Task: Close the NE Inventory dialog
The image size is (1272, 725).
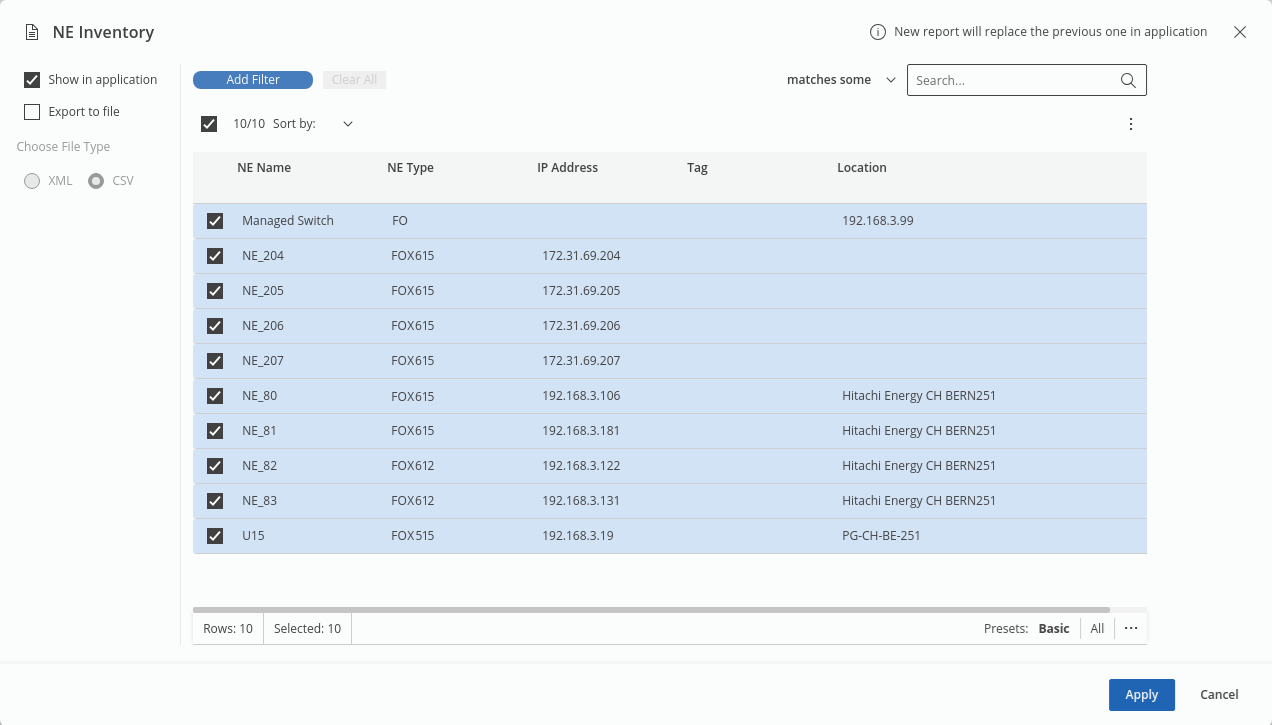Action: coord(1240,32)
